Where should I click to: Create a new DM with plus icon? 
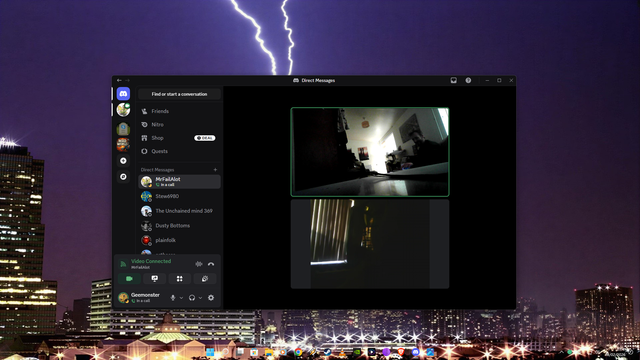(x=215, y=169)
